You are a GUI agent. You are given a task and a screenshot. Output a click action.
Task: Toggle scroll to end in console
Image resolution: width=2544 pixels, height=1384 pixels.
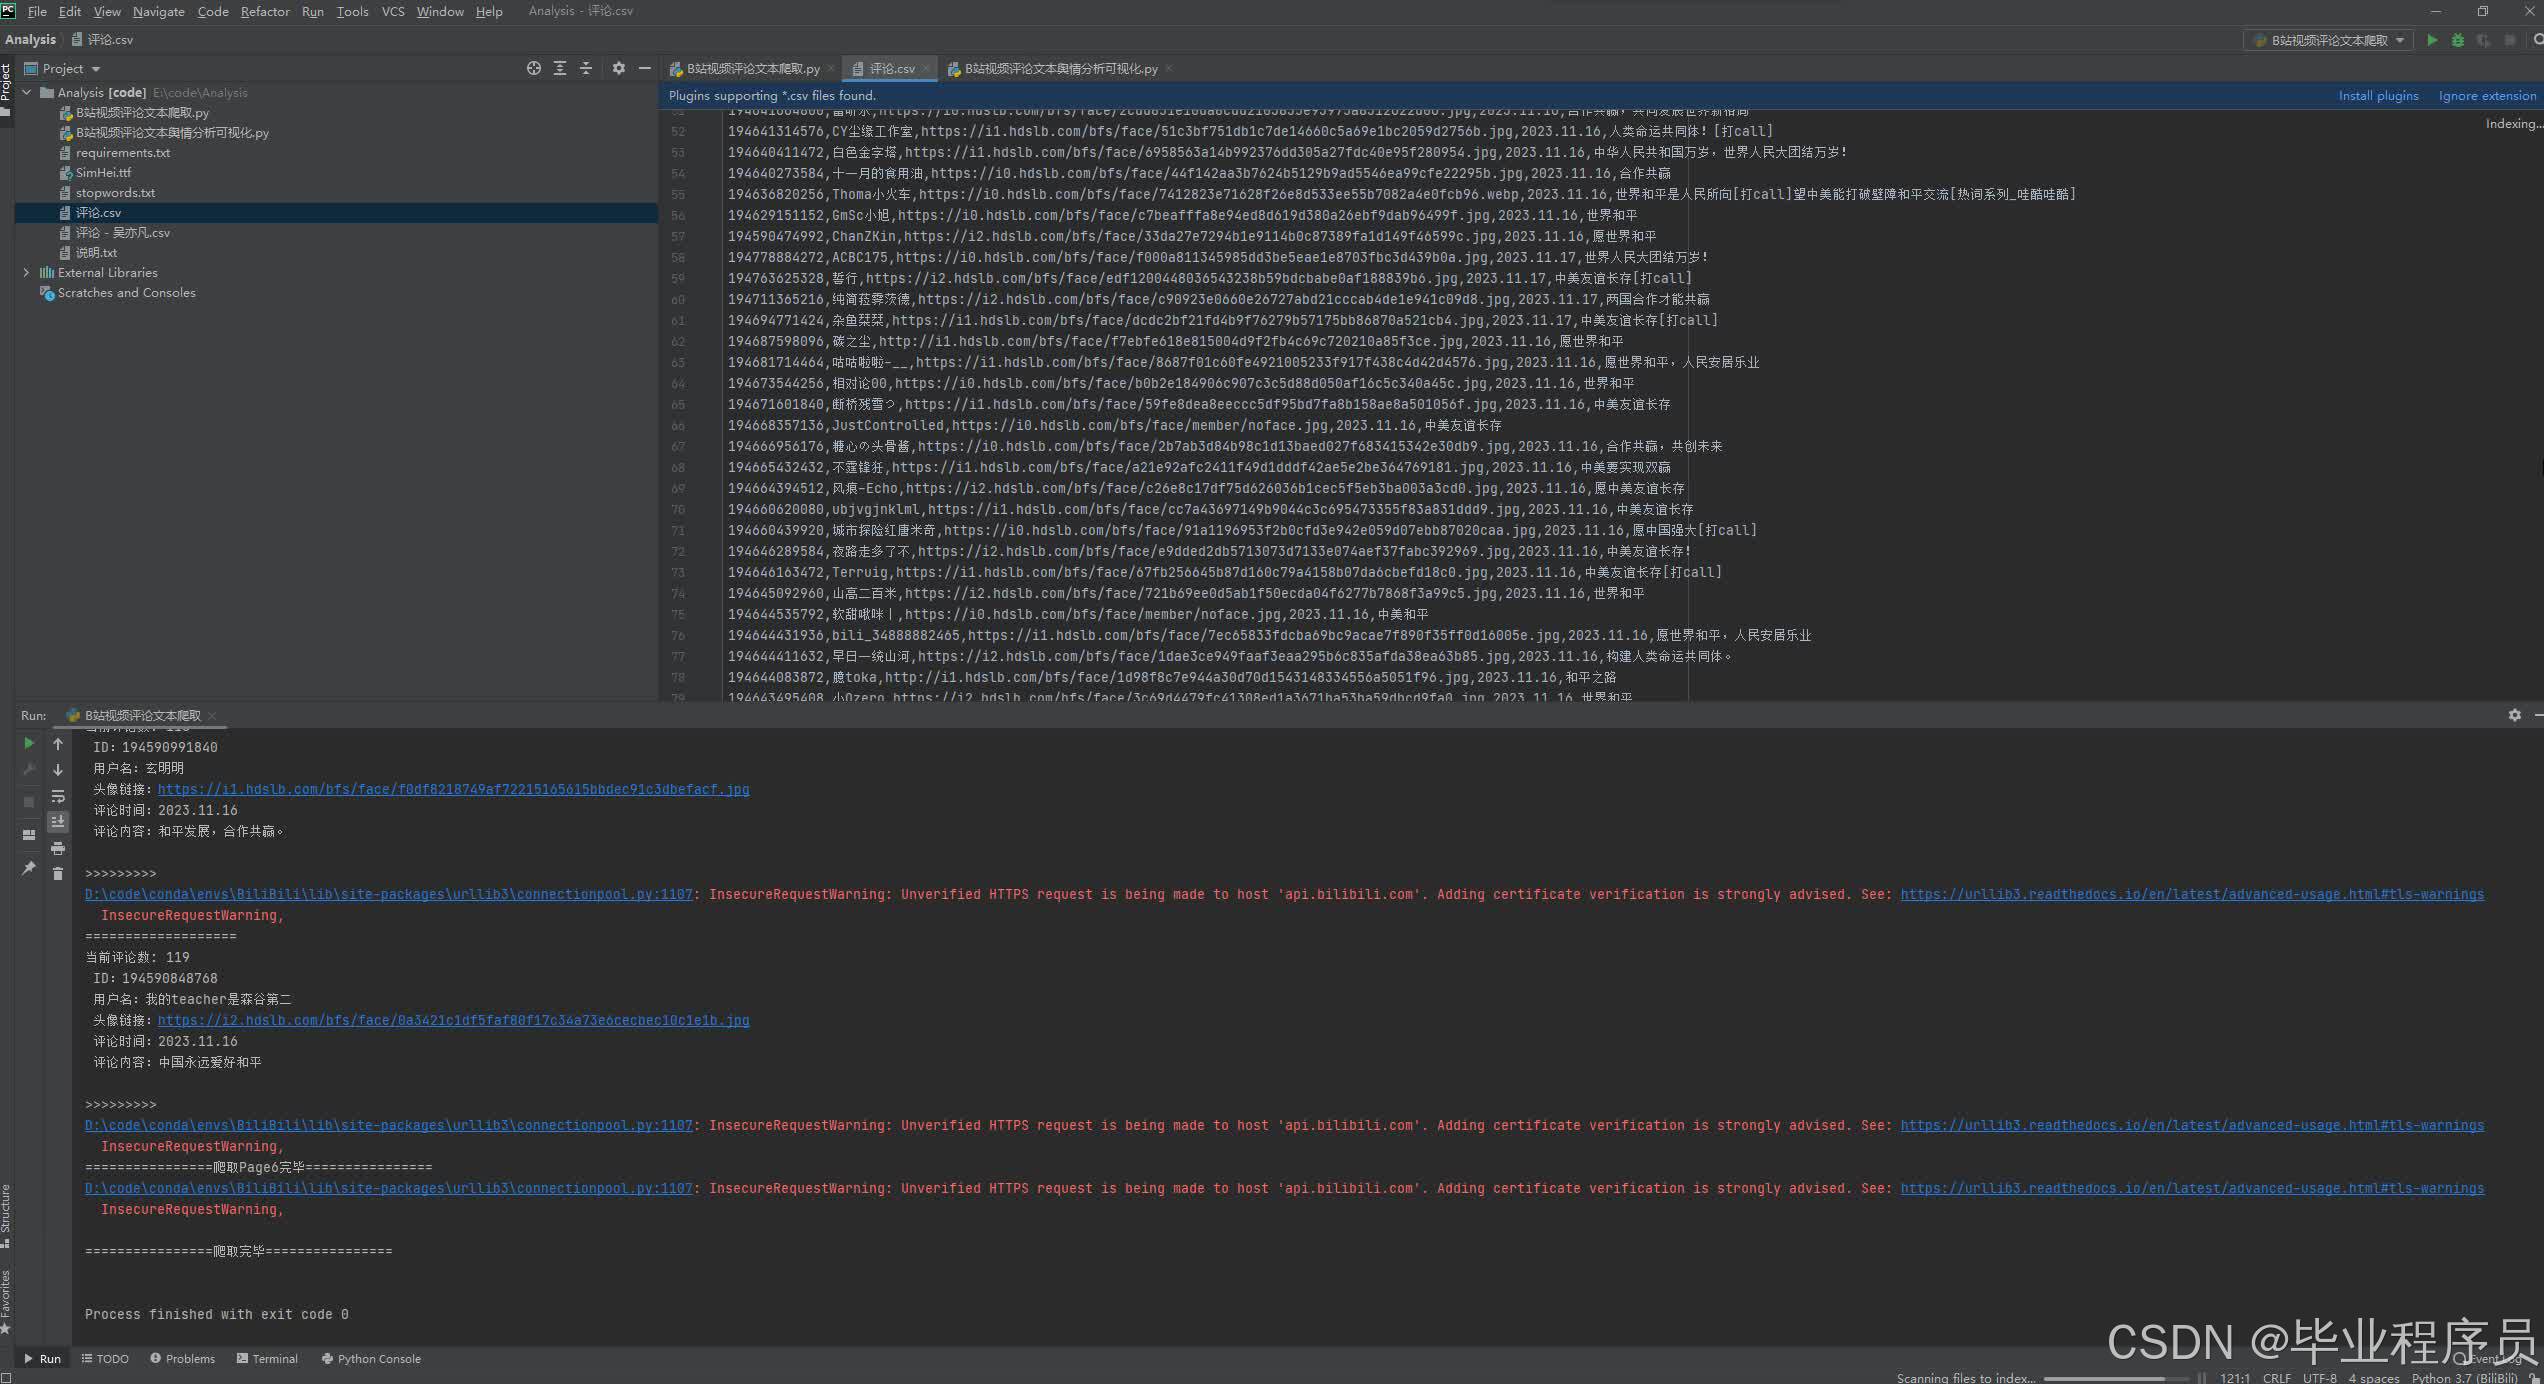[x=58, y=822]
